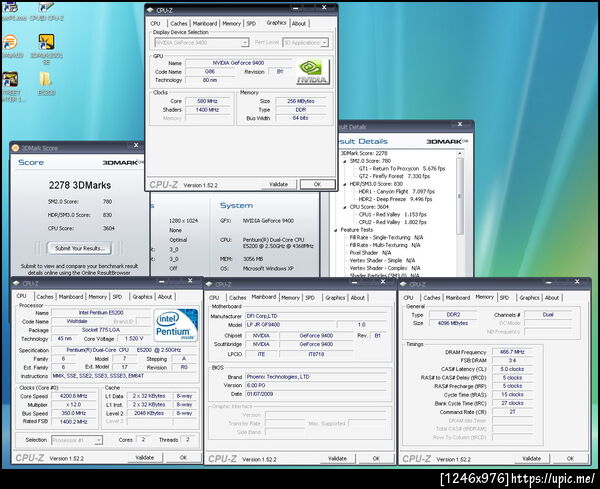Open the 3DMark06 desktop shortcut icon
The width and height of the screenshot is (600, 489).
tap(46, 42)
